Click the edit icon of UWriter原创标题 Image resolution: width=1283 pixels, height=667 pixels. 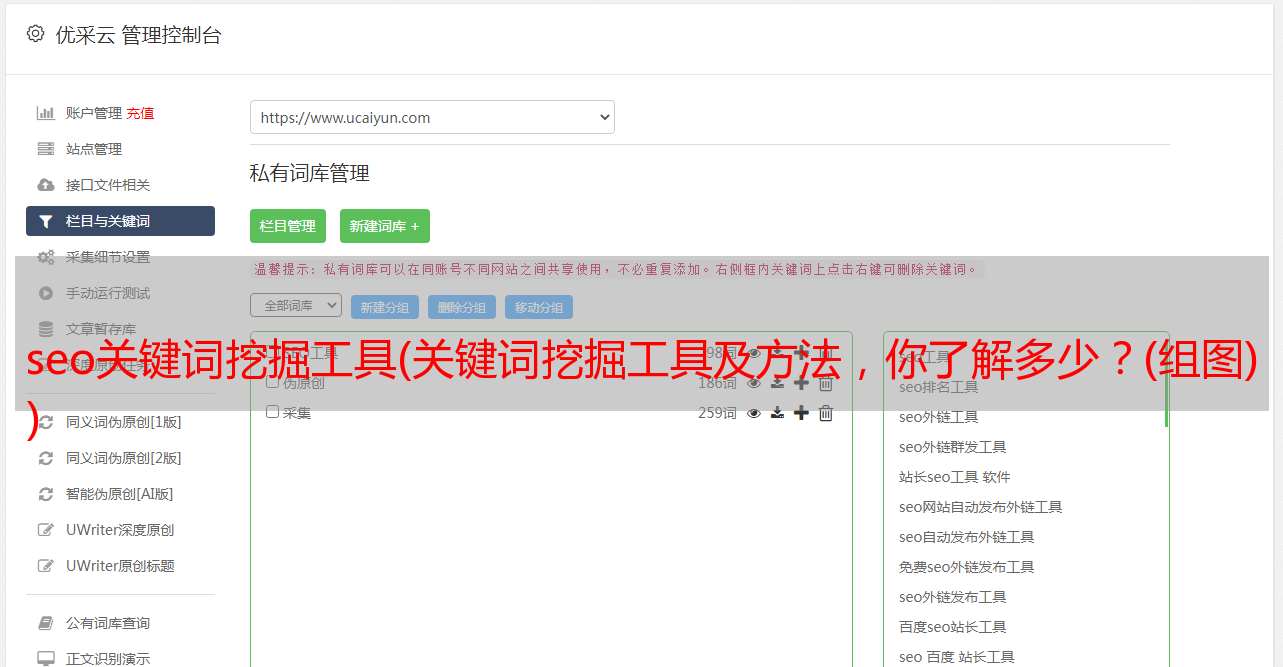click(x=46, y=566)
